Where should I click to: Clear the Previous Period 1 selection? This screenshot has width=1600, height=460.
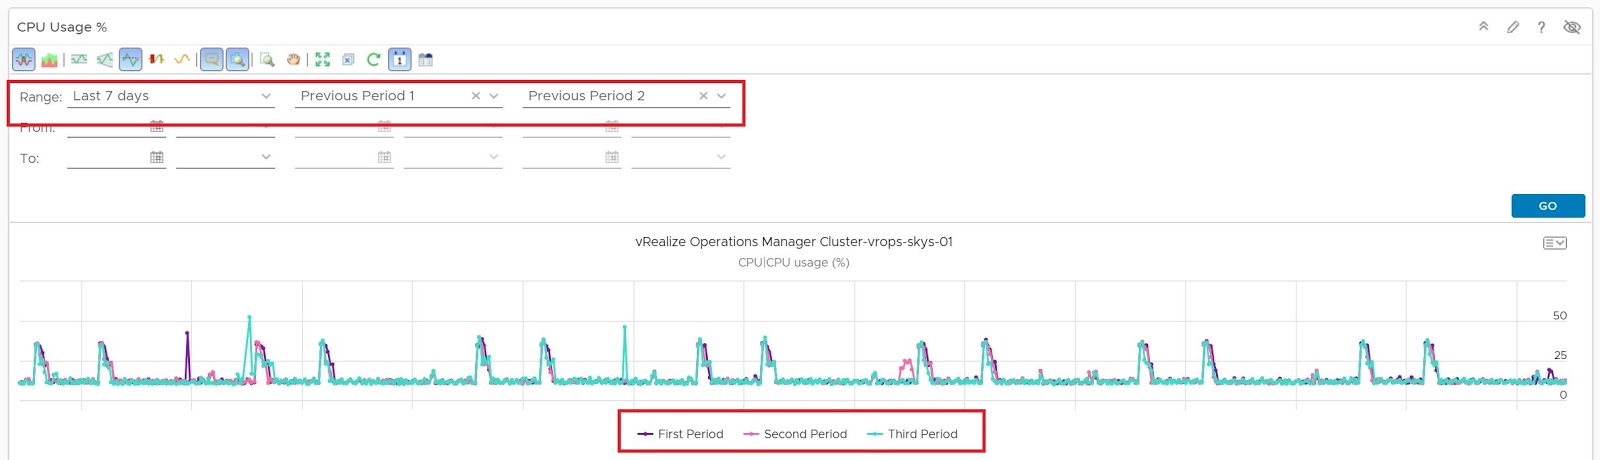(x=476, y=96)
